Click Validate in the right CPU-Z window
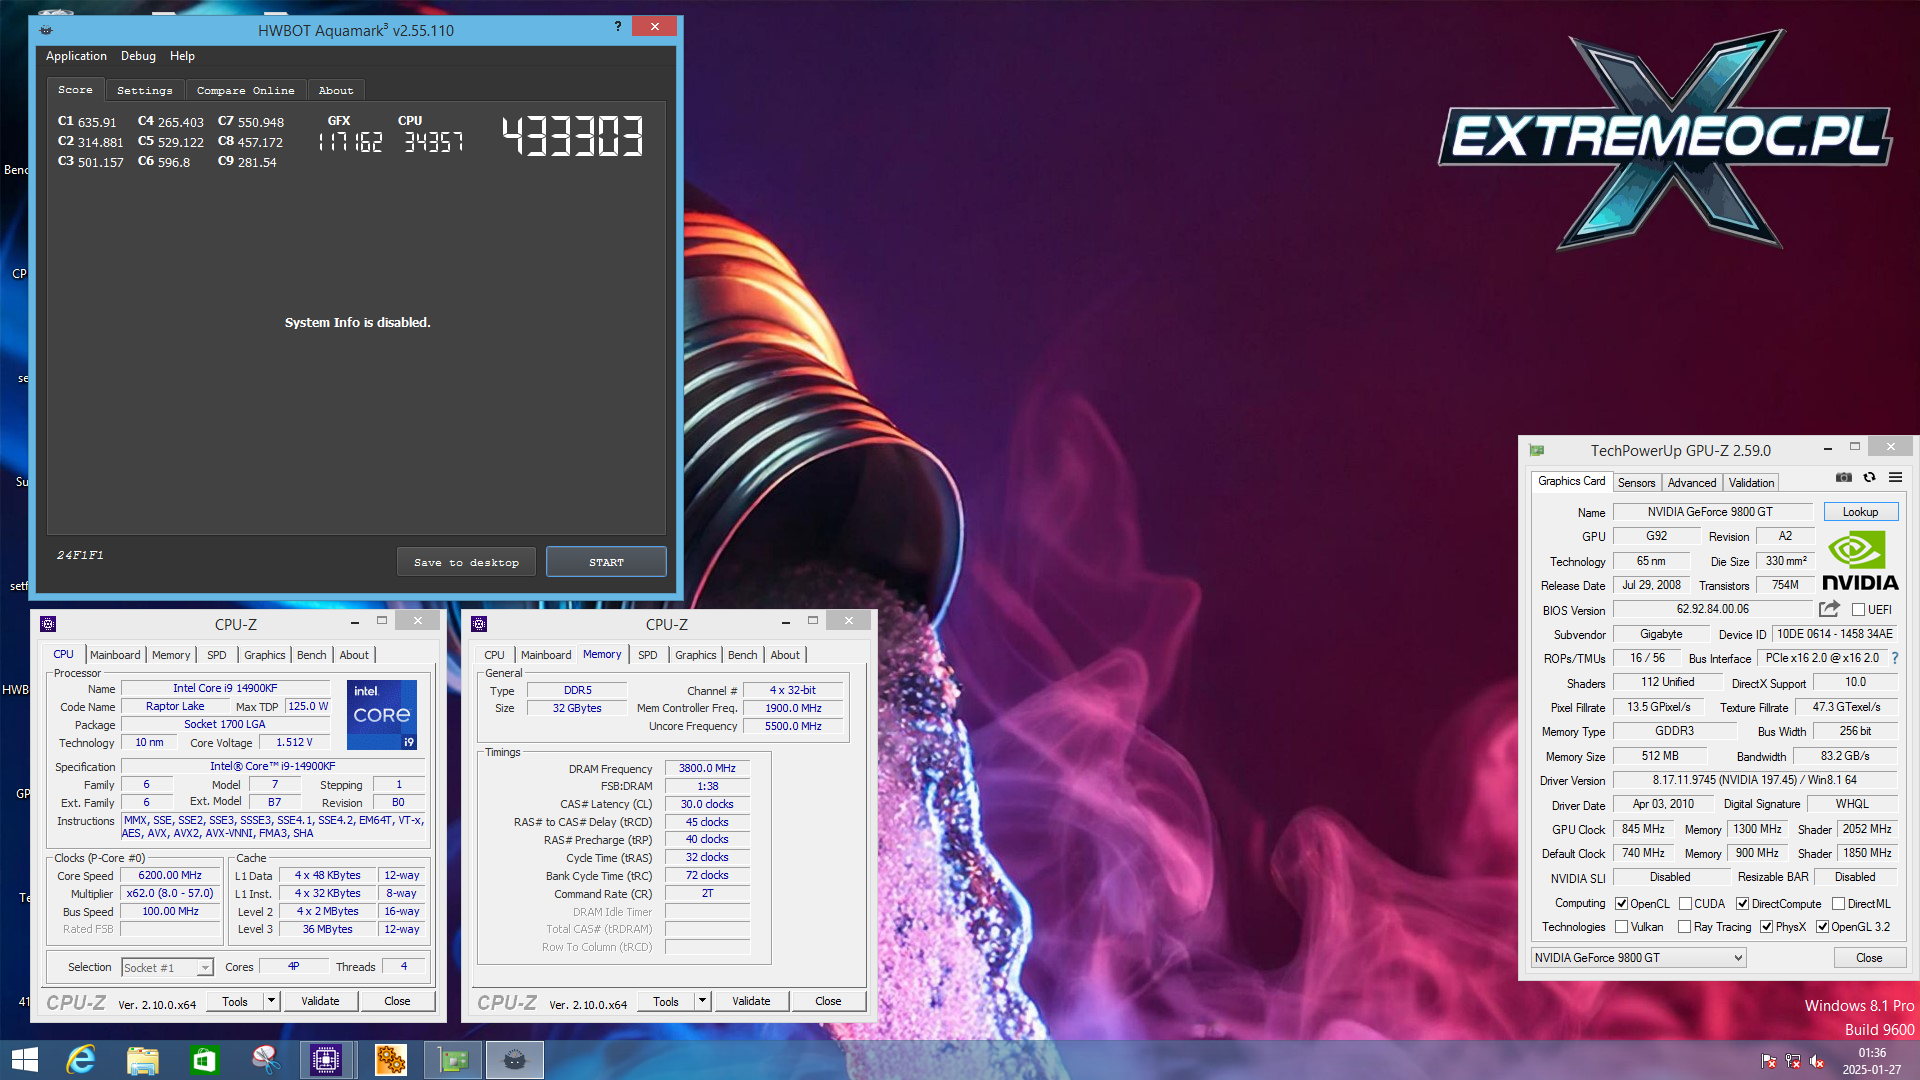The image size is (1920, 1080). [751, 1001]
